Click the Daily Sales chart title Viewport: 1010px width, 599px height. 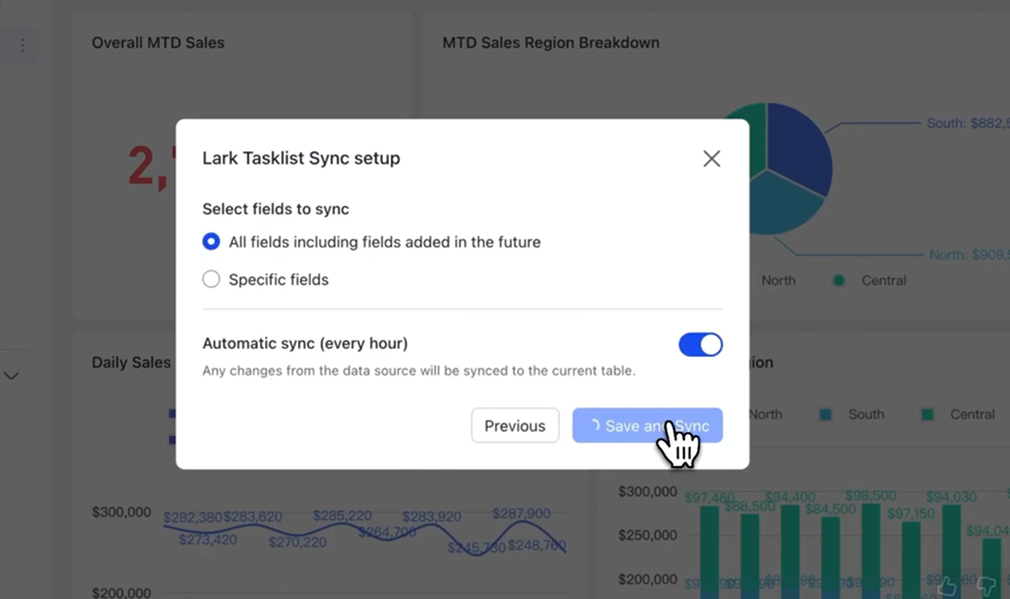tap(131, 362)
